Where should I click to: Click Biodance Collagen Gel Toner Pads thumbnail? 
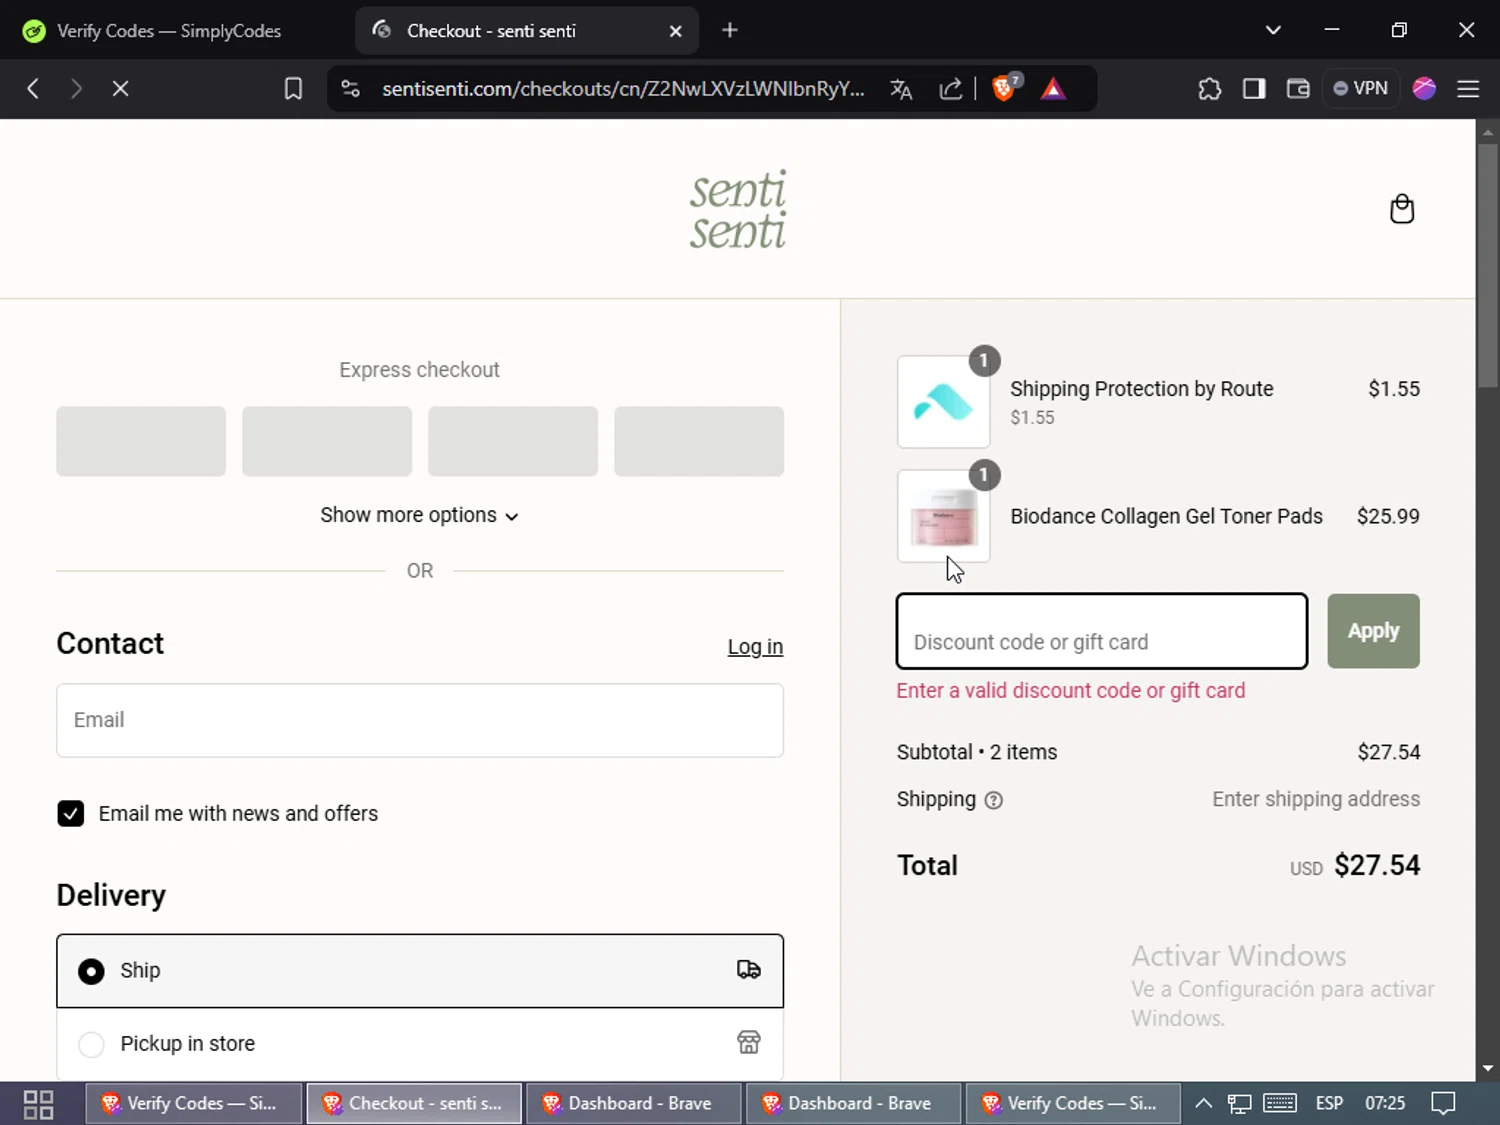coord(944,516)
